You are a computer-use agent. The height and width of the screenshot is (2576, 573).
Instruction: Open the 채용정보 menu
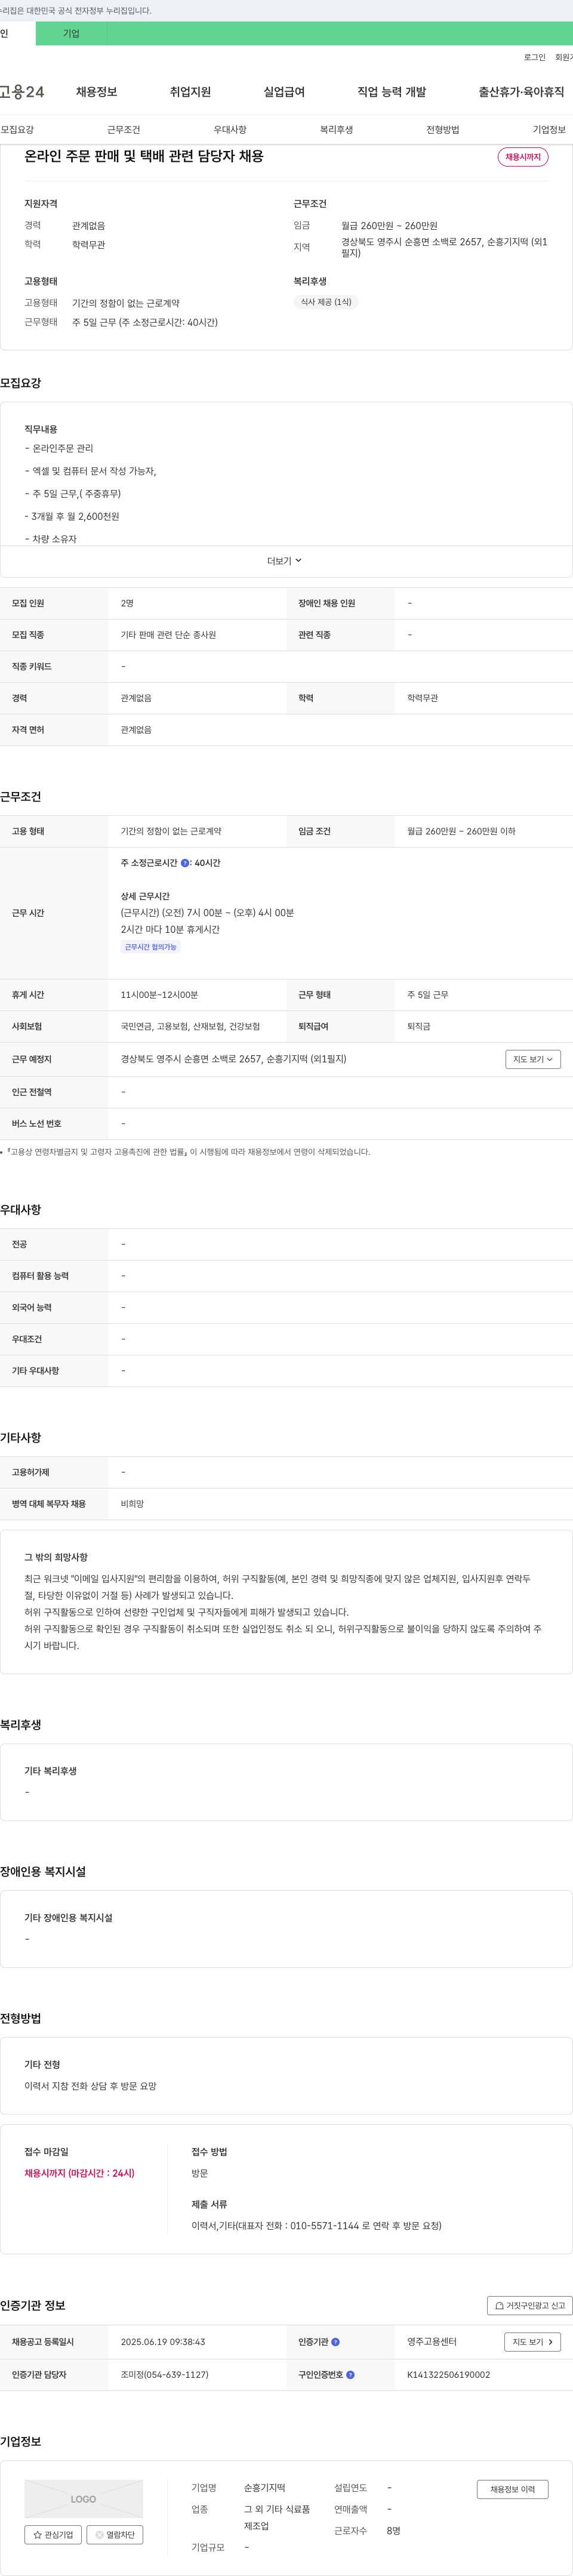point(96,92)
